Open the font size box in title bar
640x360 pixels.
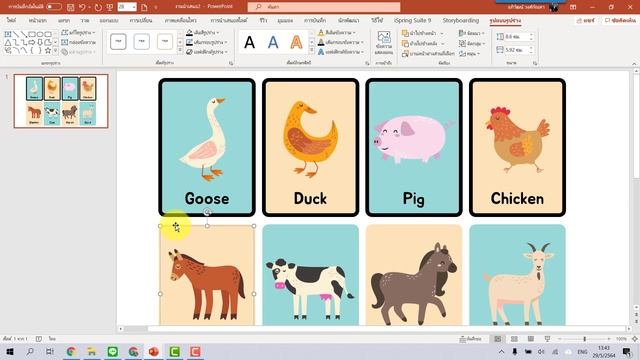click(x=127, y=7)
